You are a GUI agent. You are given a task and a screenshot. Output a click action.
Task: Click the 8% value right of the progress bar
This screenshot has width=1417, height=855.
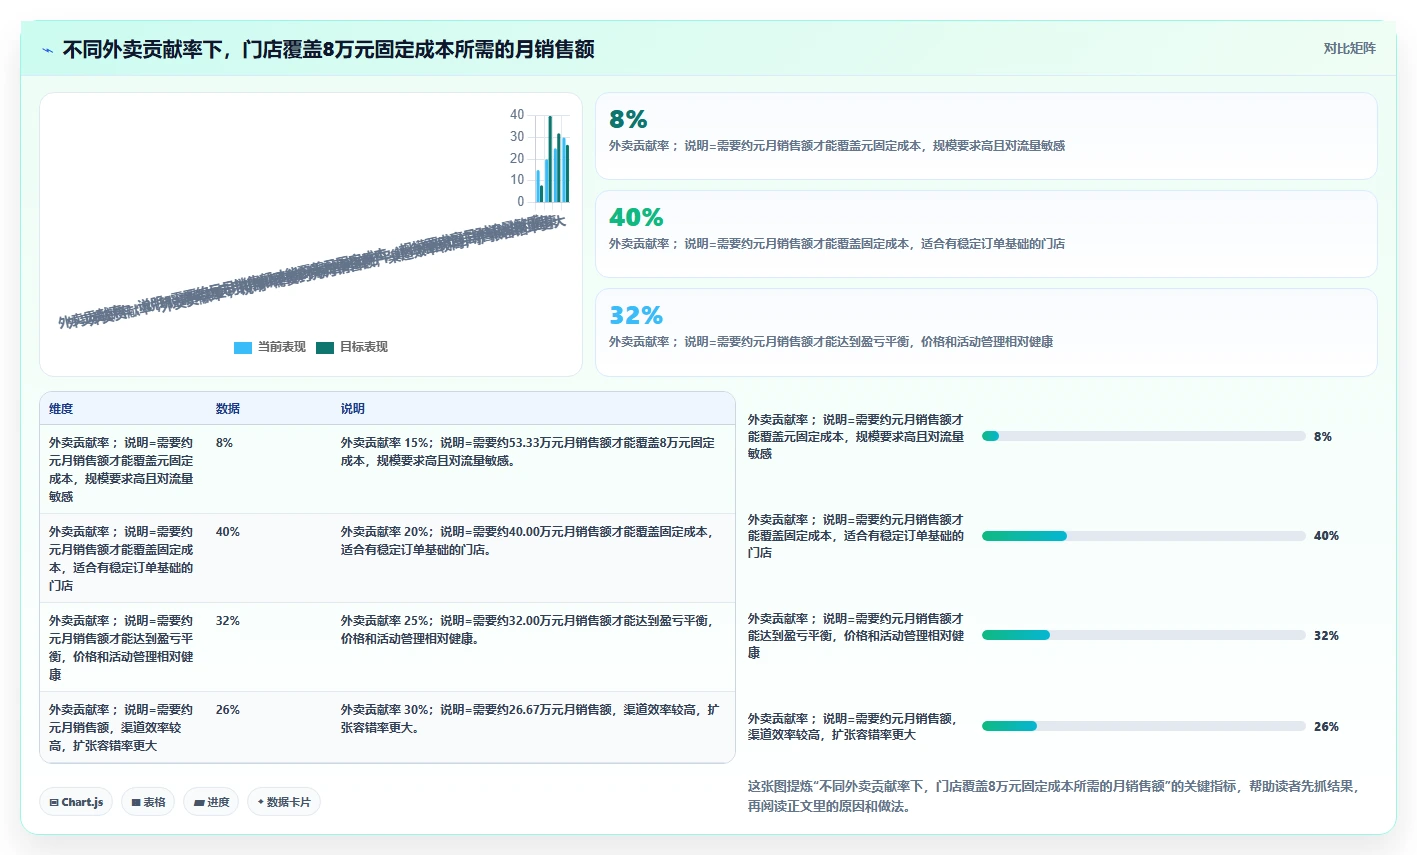click(x=1323, y=437)
